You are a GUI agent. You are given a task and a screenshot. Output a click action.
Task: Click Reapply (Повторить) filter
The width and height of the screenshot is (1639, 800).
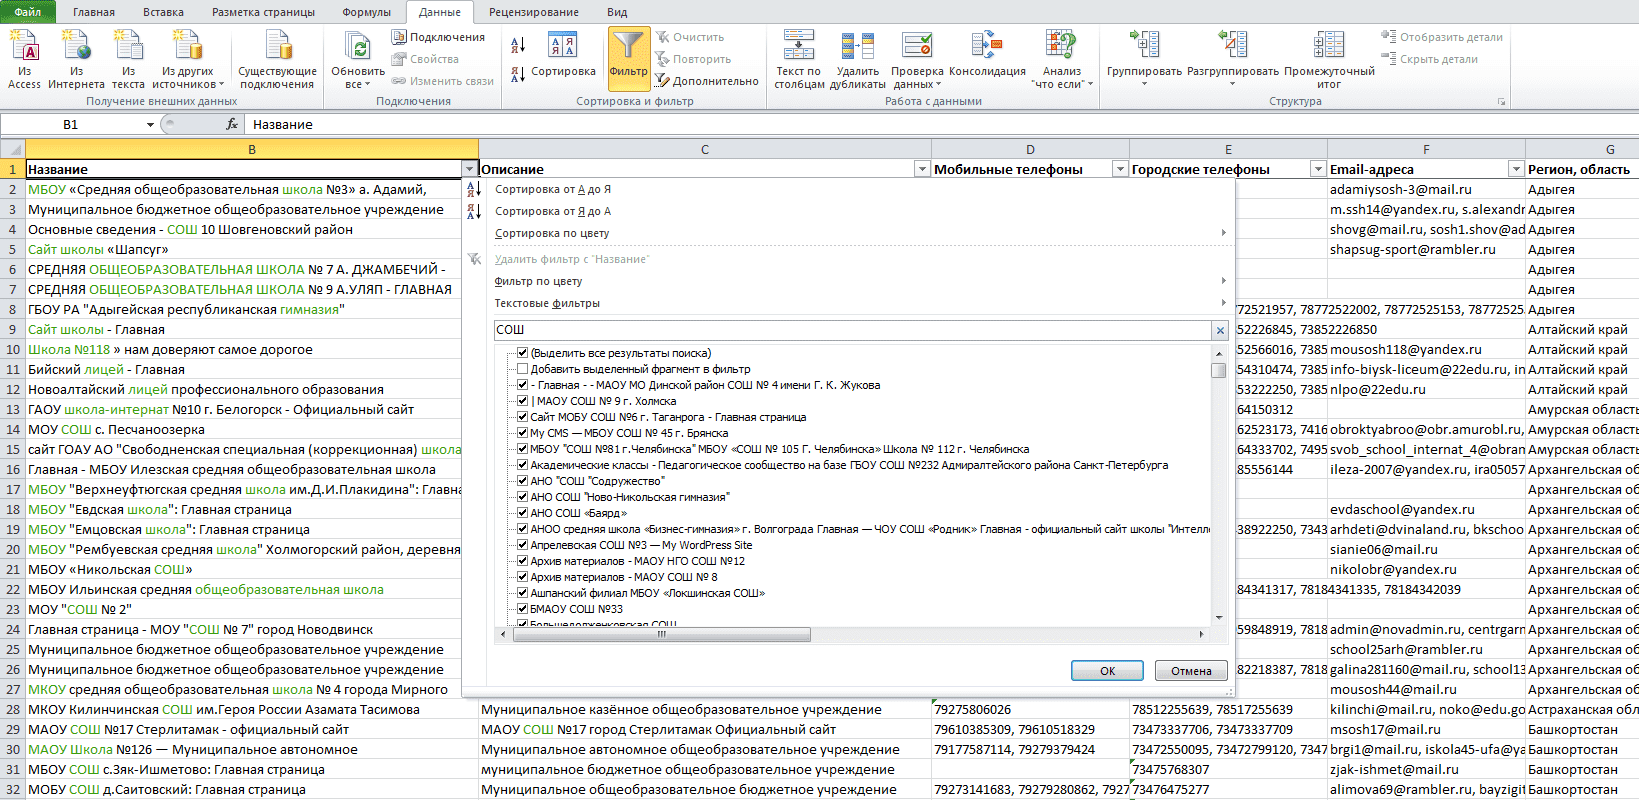[692, 59]
